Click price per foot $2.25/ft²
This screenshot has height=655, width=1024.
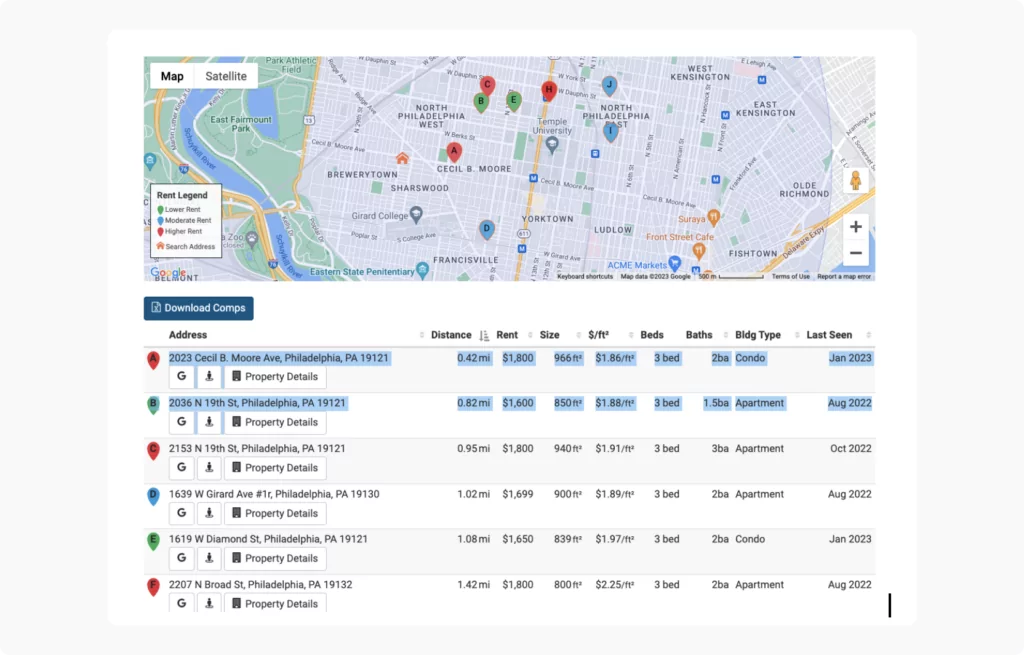[615, 585]
